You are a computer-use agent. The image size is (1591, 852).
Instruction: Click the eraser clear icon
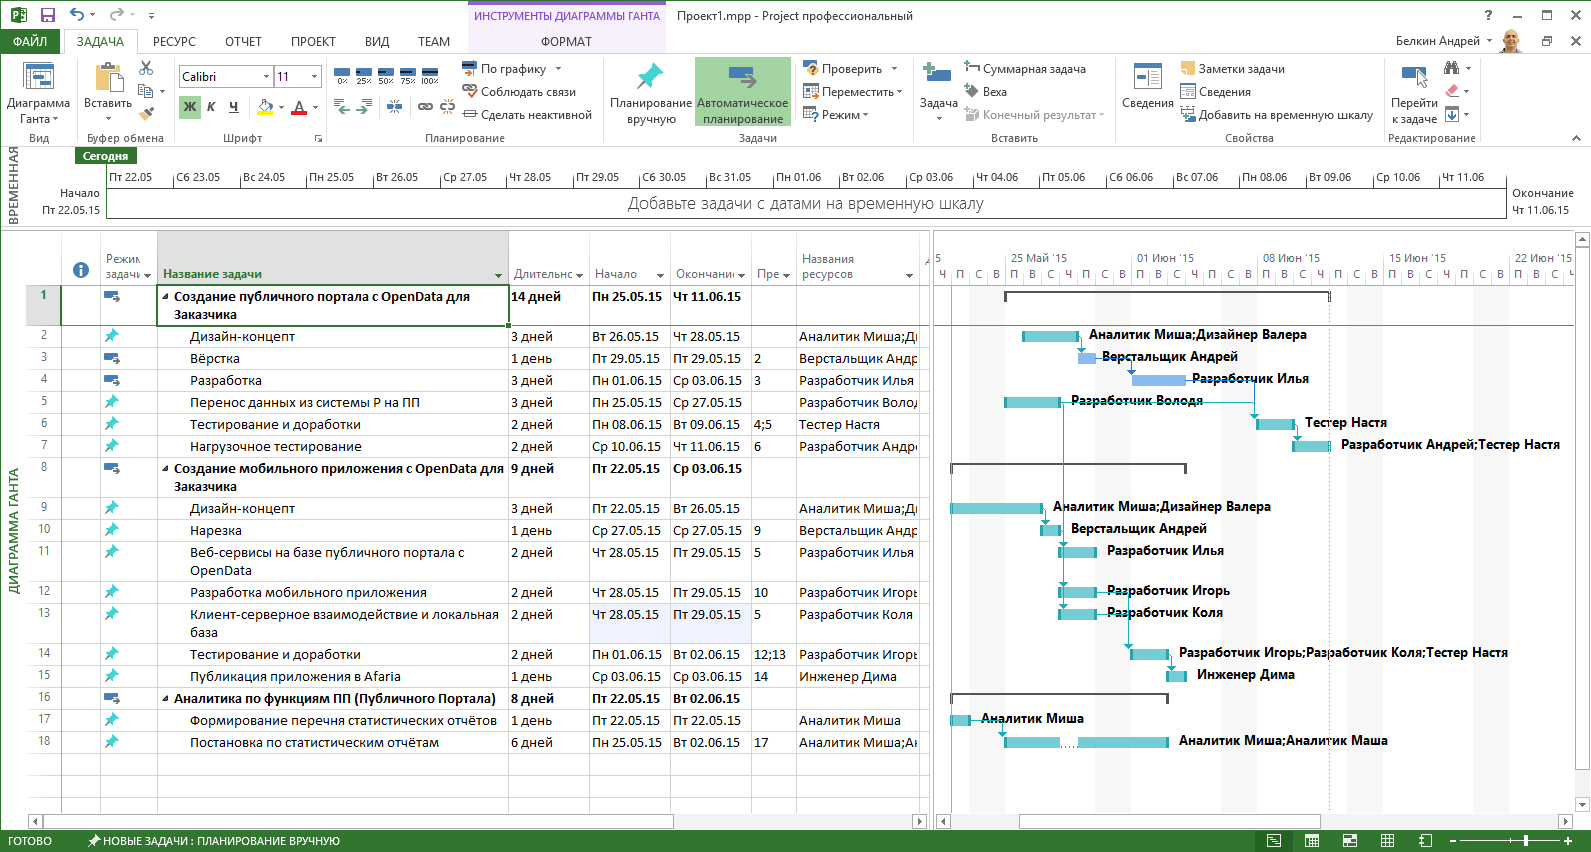point(1452,91)
